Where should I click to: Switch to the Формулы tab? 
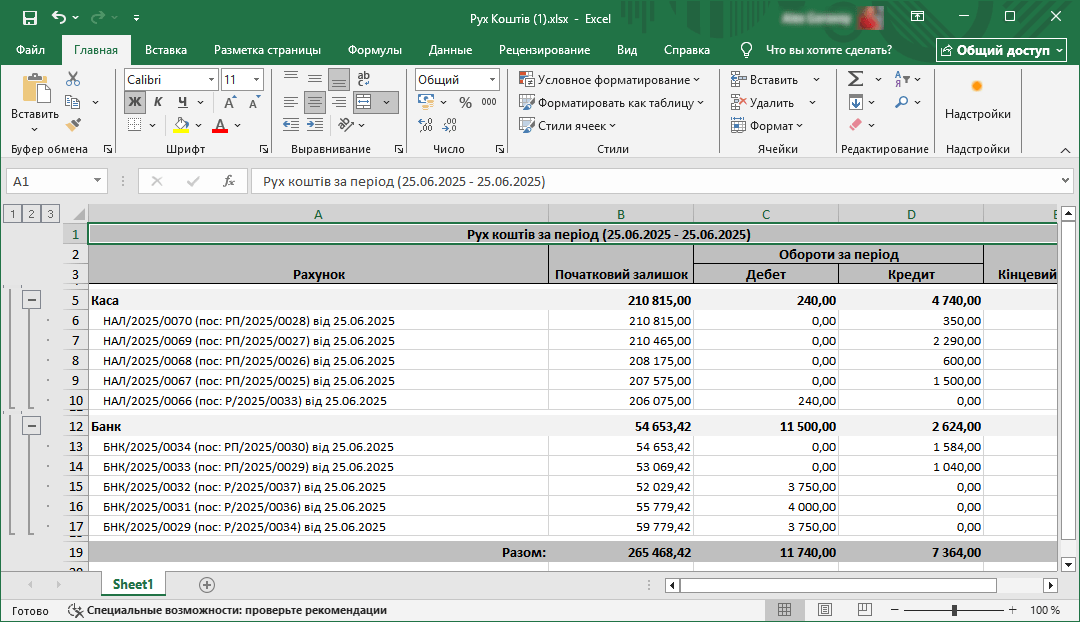(375, 50)
